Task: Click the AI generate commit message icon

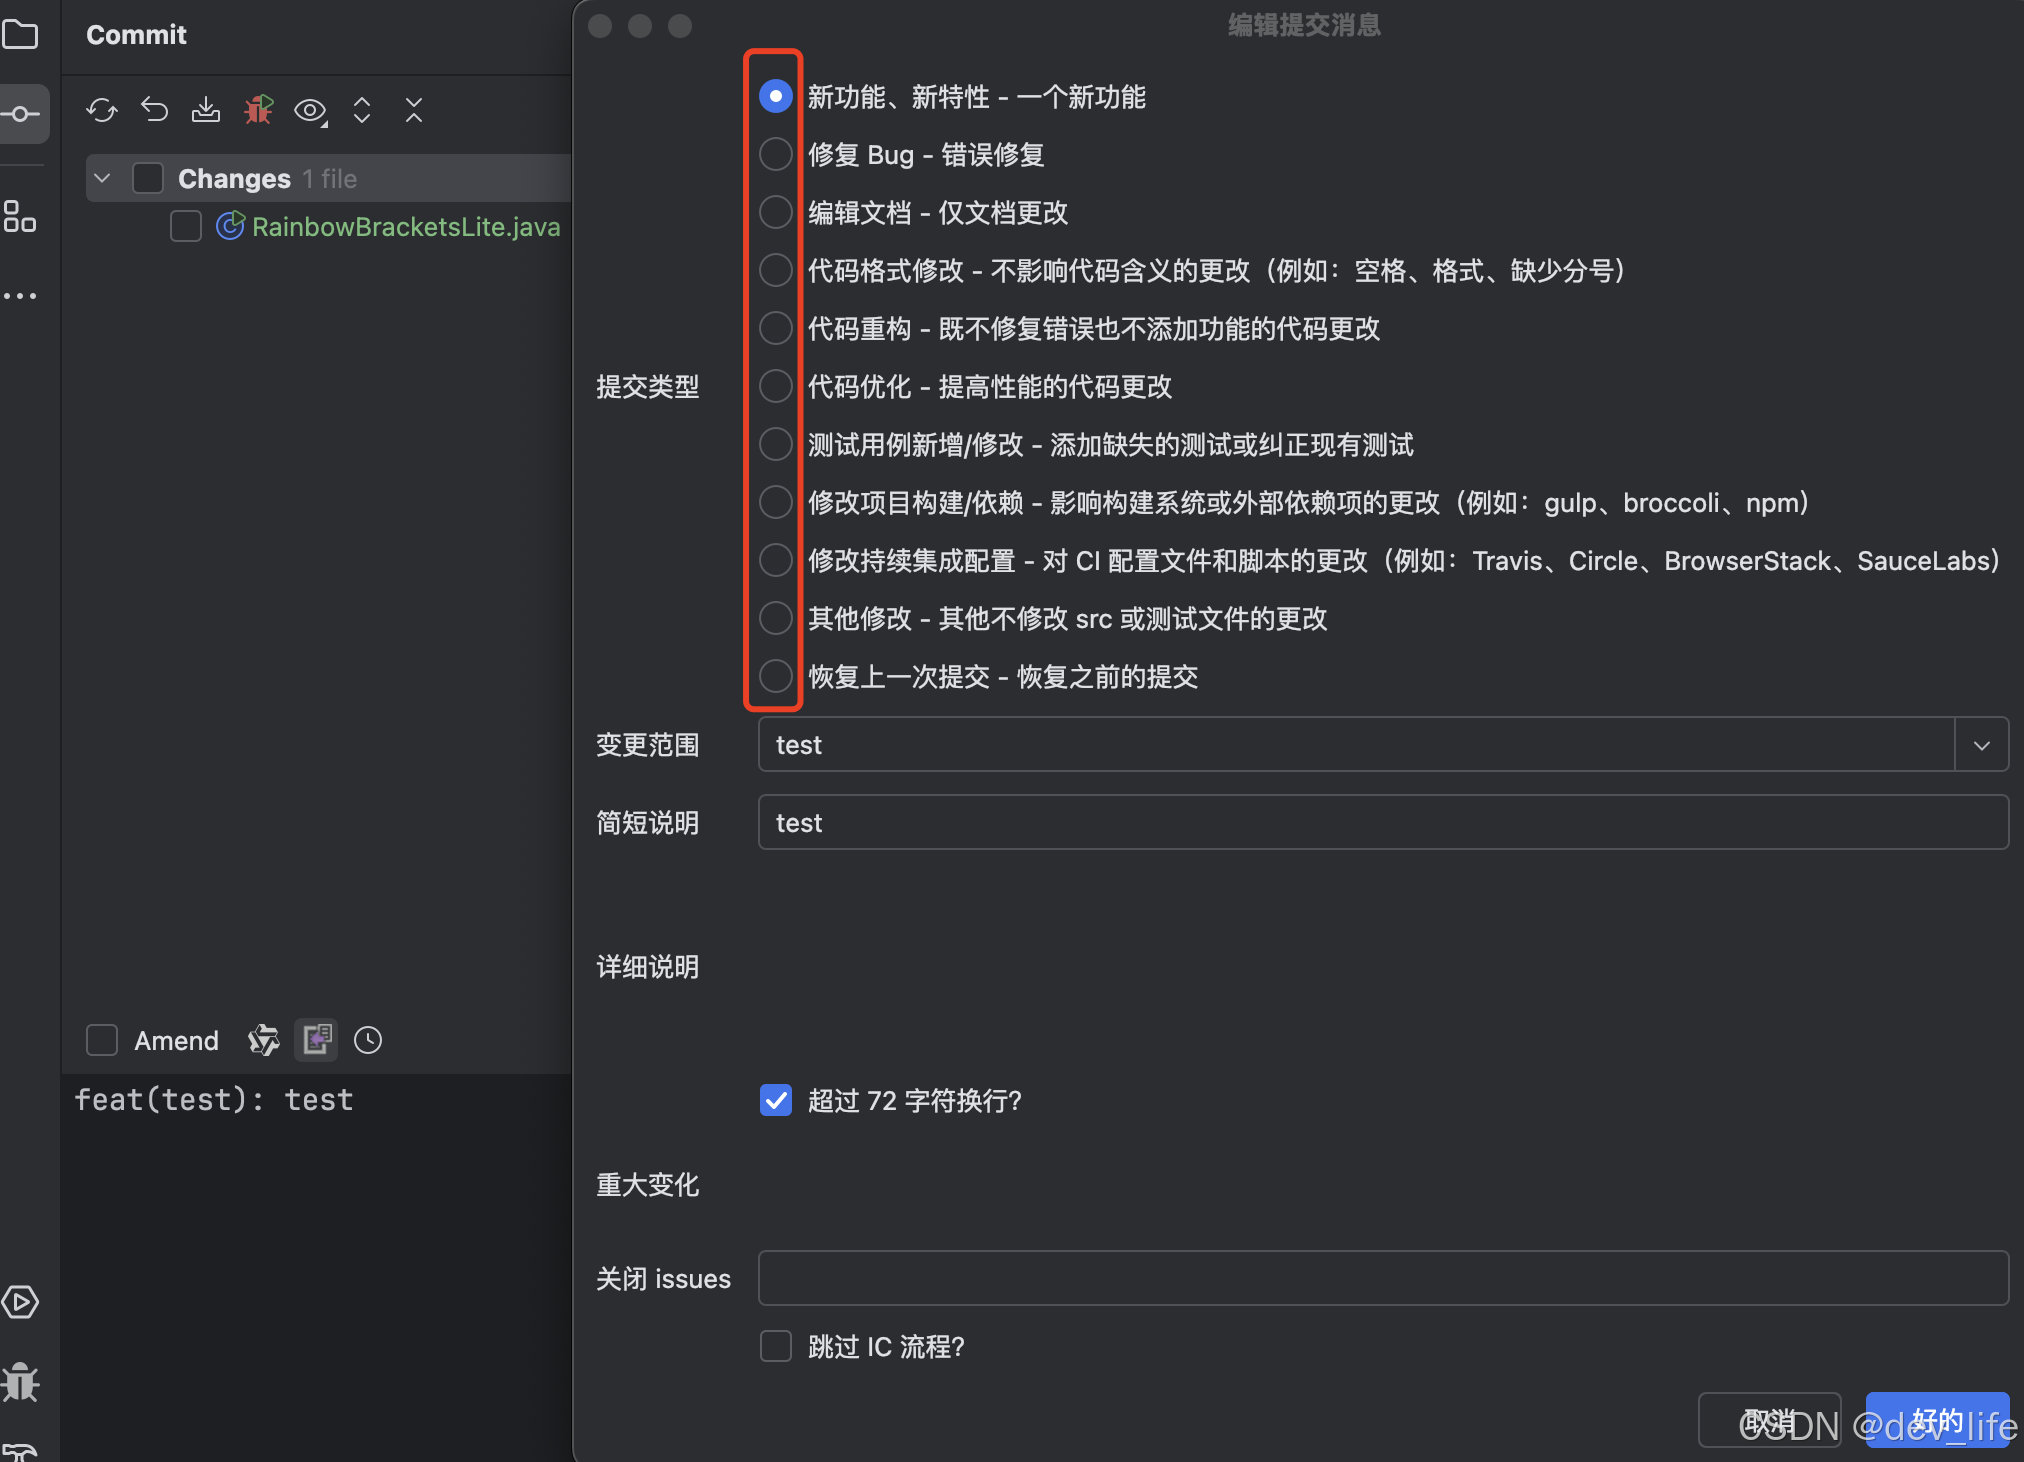Action: pyautogui.click(x=264, y=1040)
